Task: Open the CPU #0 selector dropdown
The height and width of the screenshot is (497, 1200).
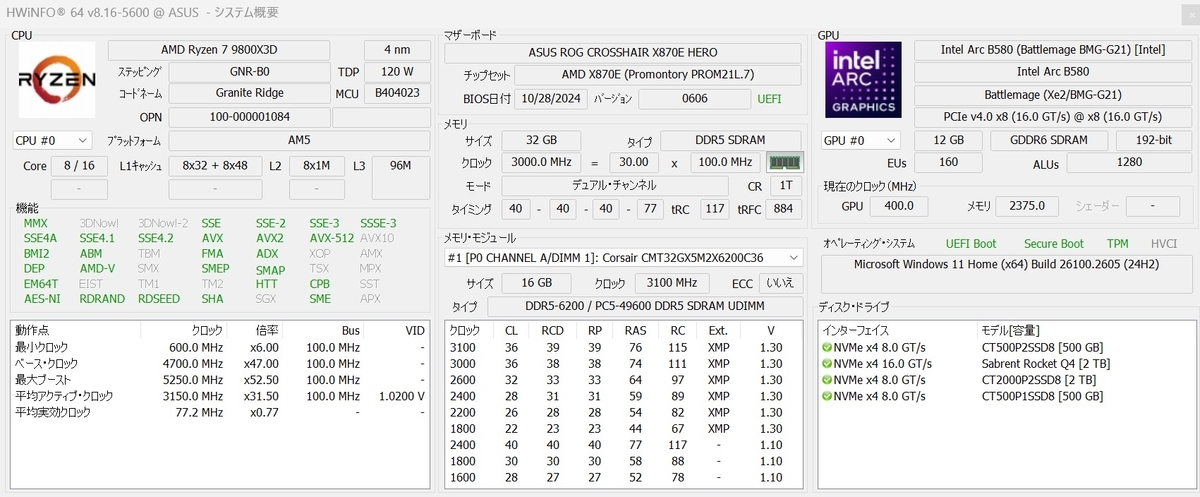Action: [52, 141]
